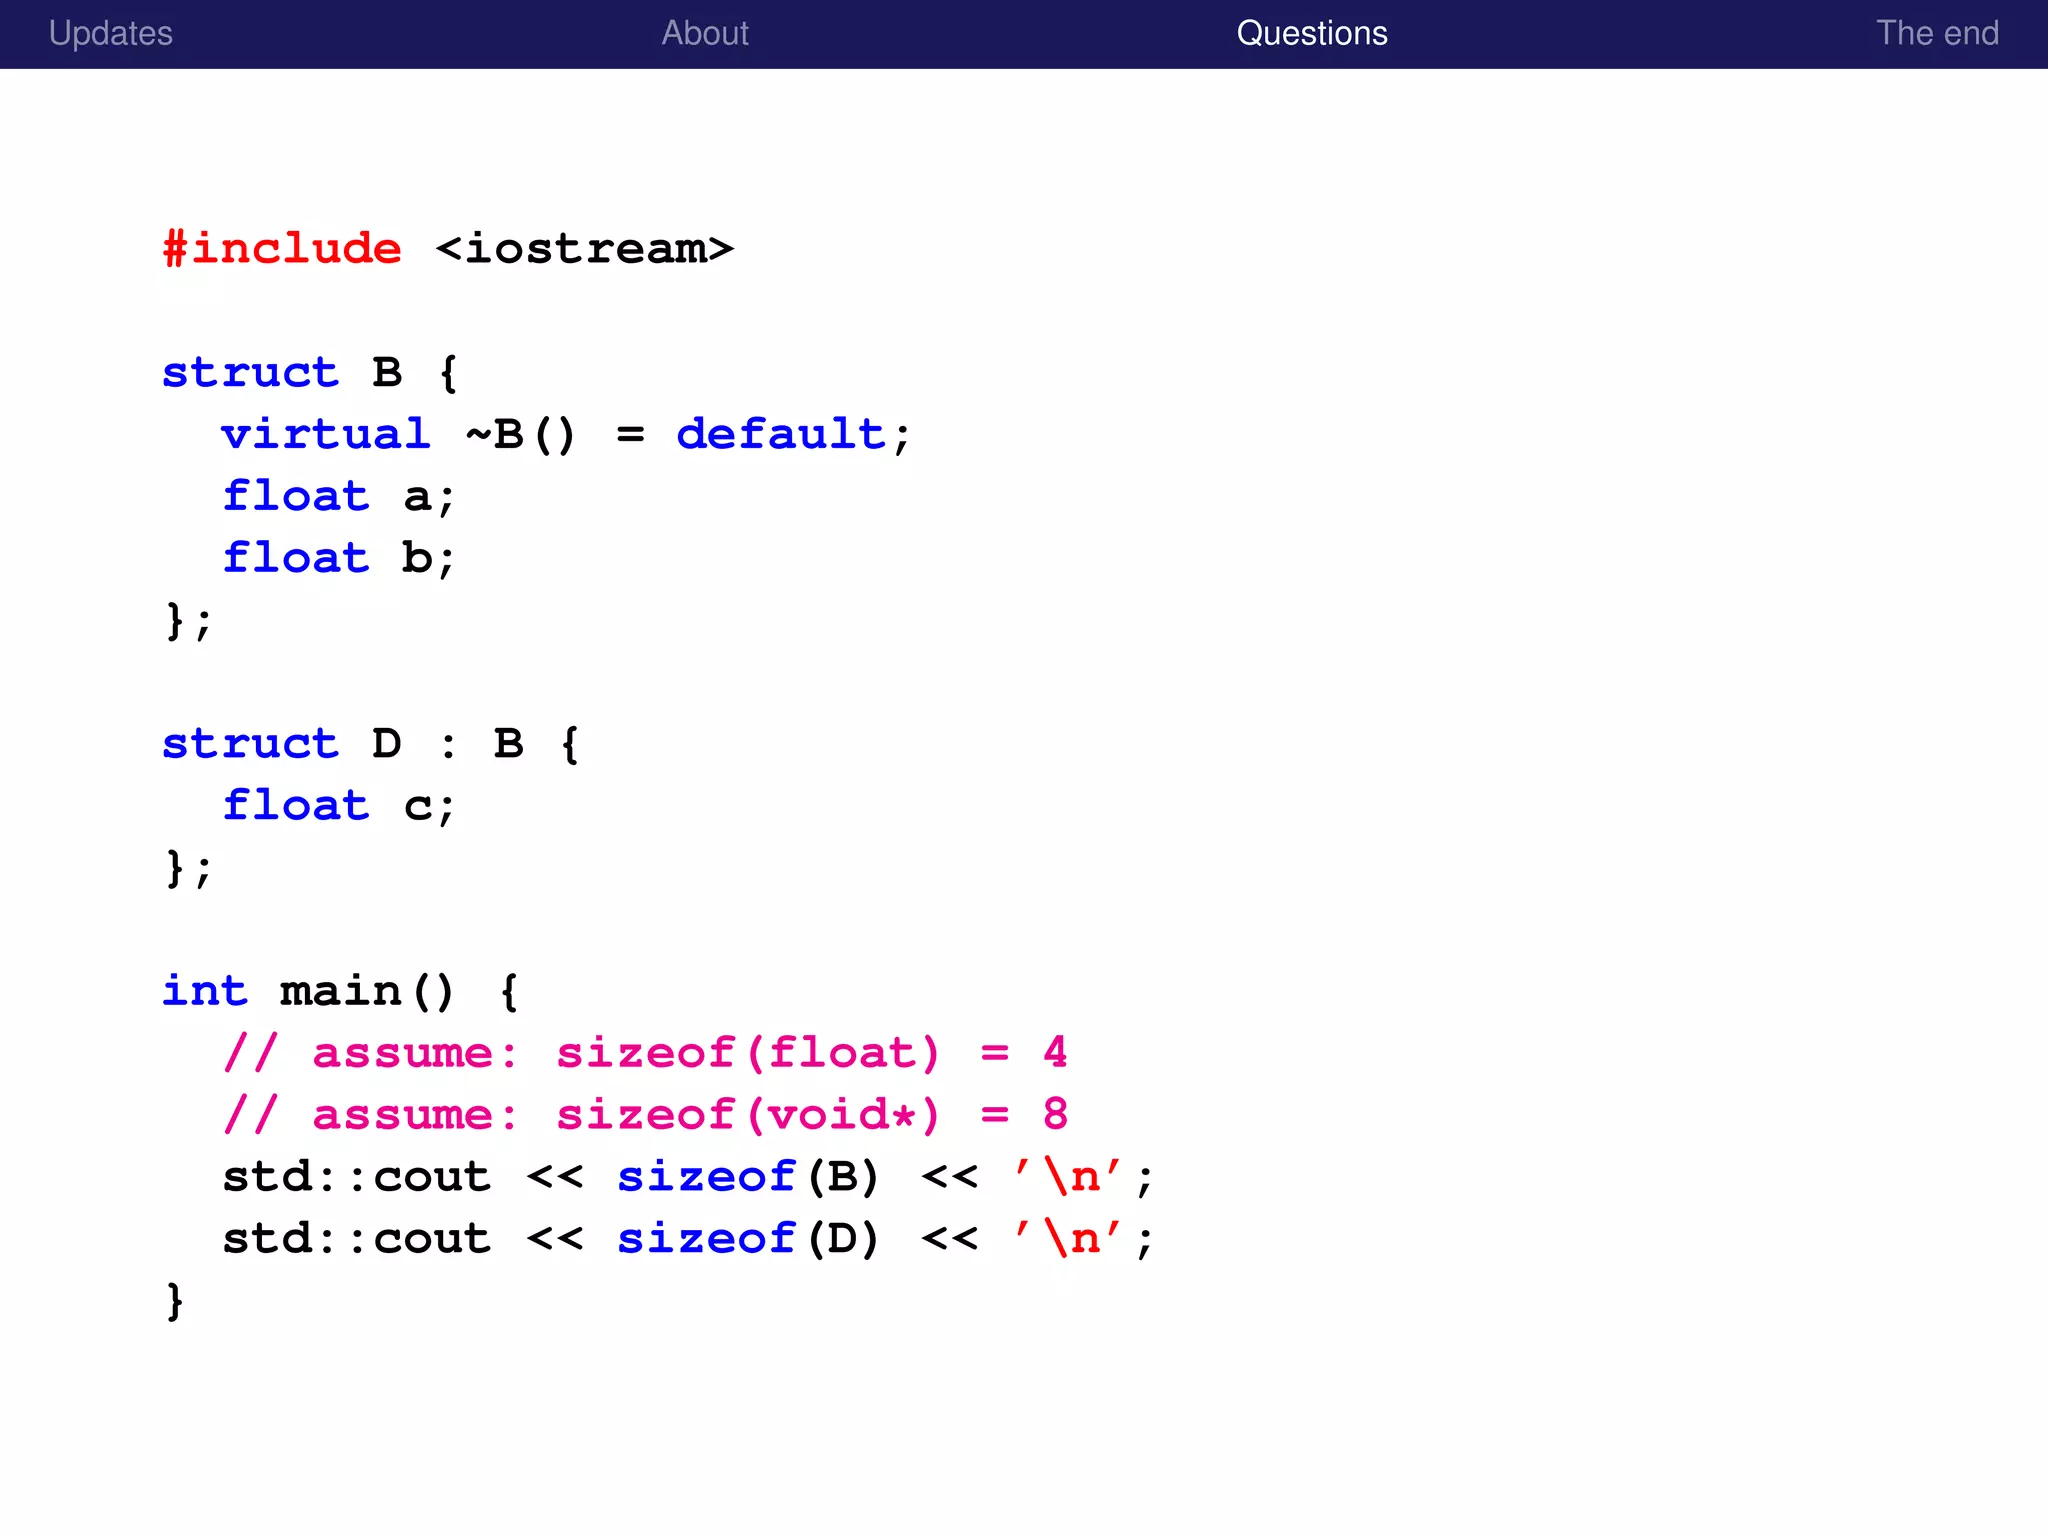Click sizeof(D) in the cout statement

[748, 1239]
